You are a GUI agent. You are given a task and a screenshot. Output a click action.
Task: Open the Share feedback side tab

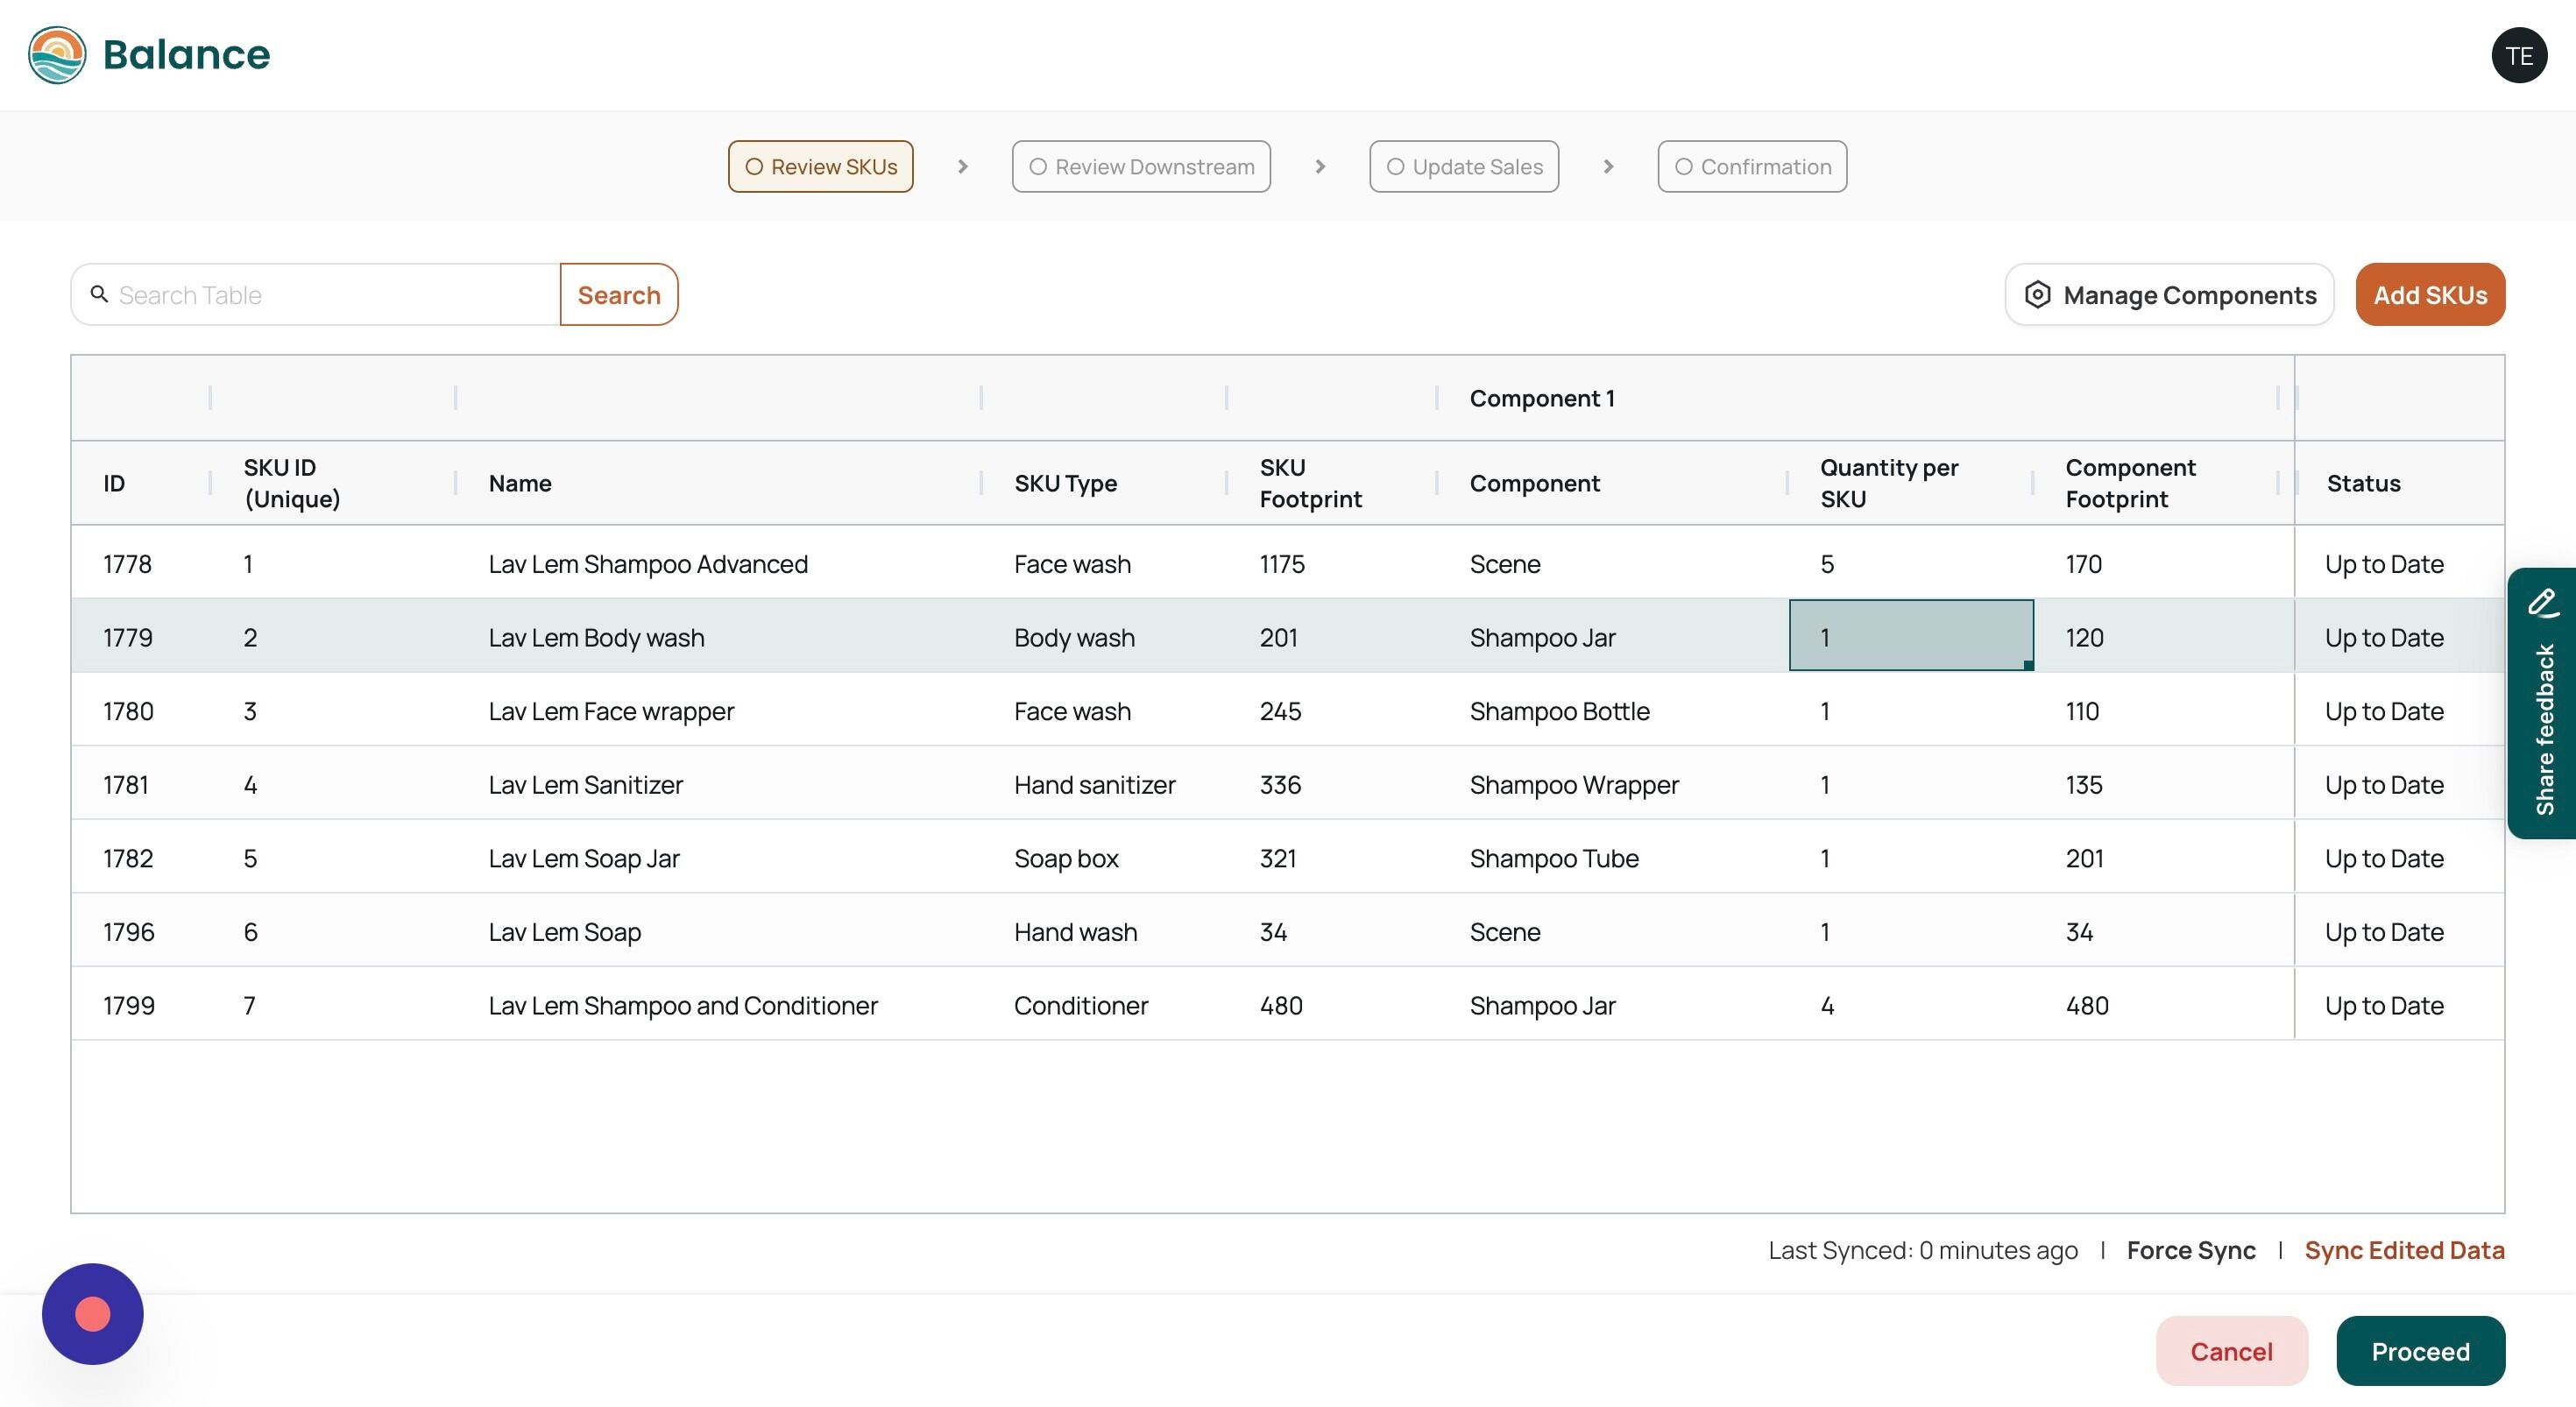click(2542, 703)
